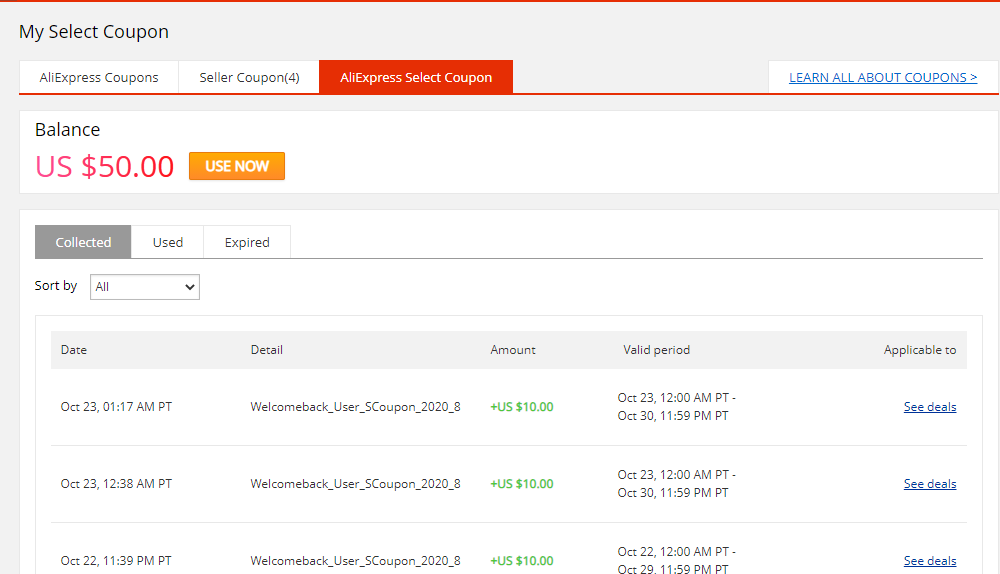This screenshot has height=574, width=1000.
Task: View the Expired coupons tab
Action: click(247, 242)
